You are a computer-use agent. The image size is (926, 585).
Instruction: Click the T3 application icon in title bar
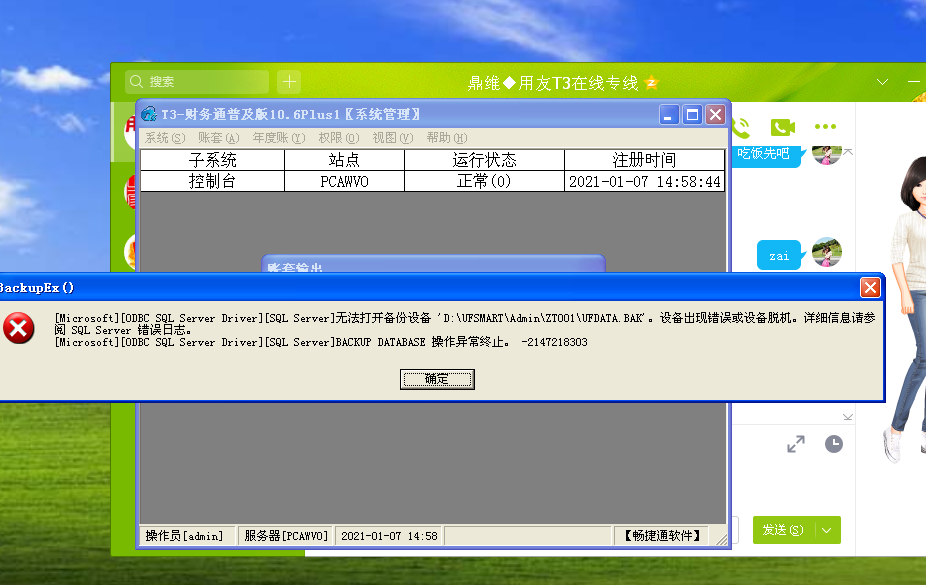(x=149, y=114)
